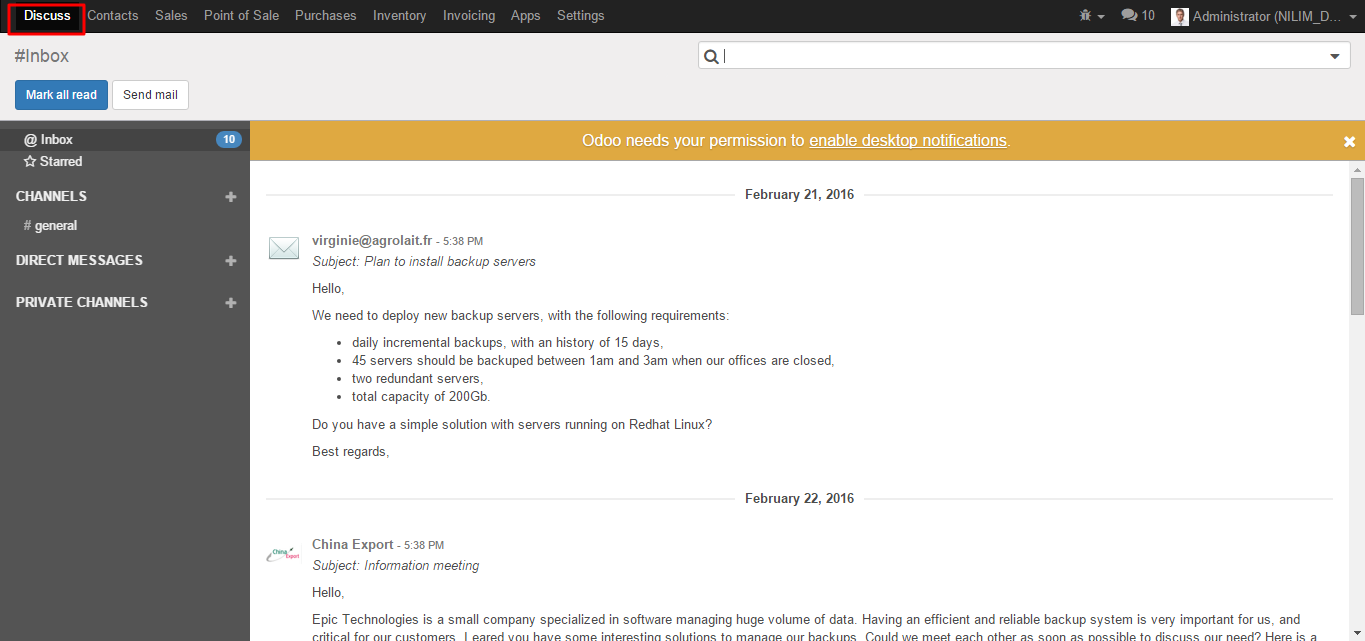The height and width of the screenshot is (641, 1365).
Task: Open the debug bug icon menu
Action: pos(1091,16)
